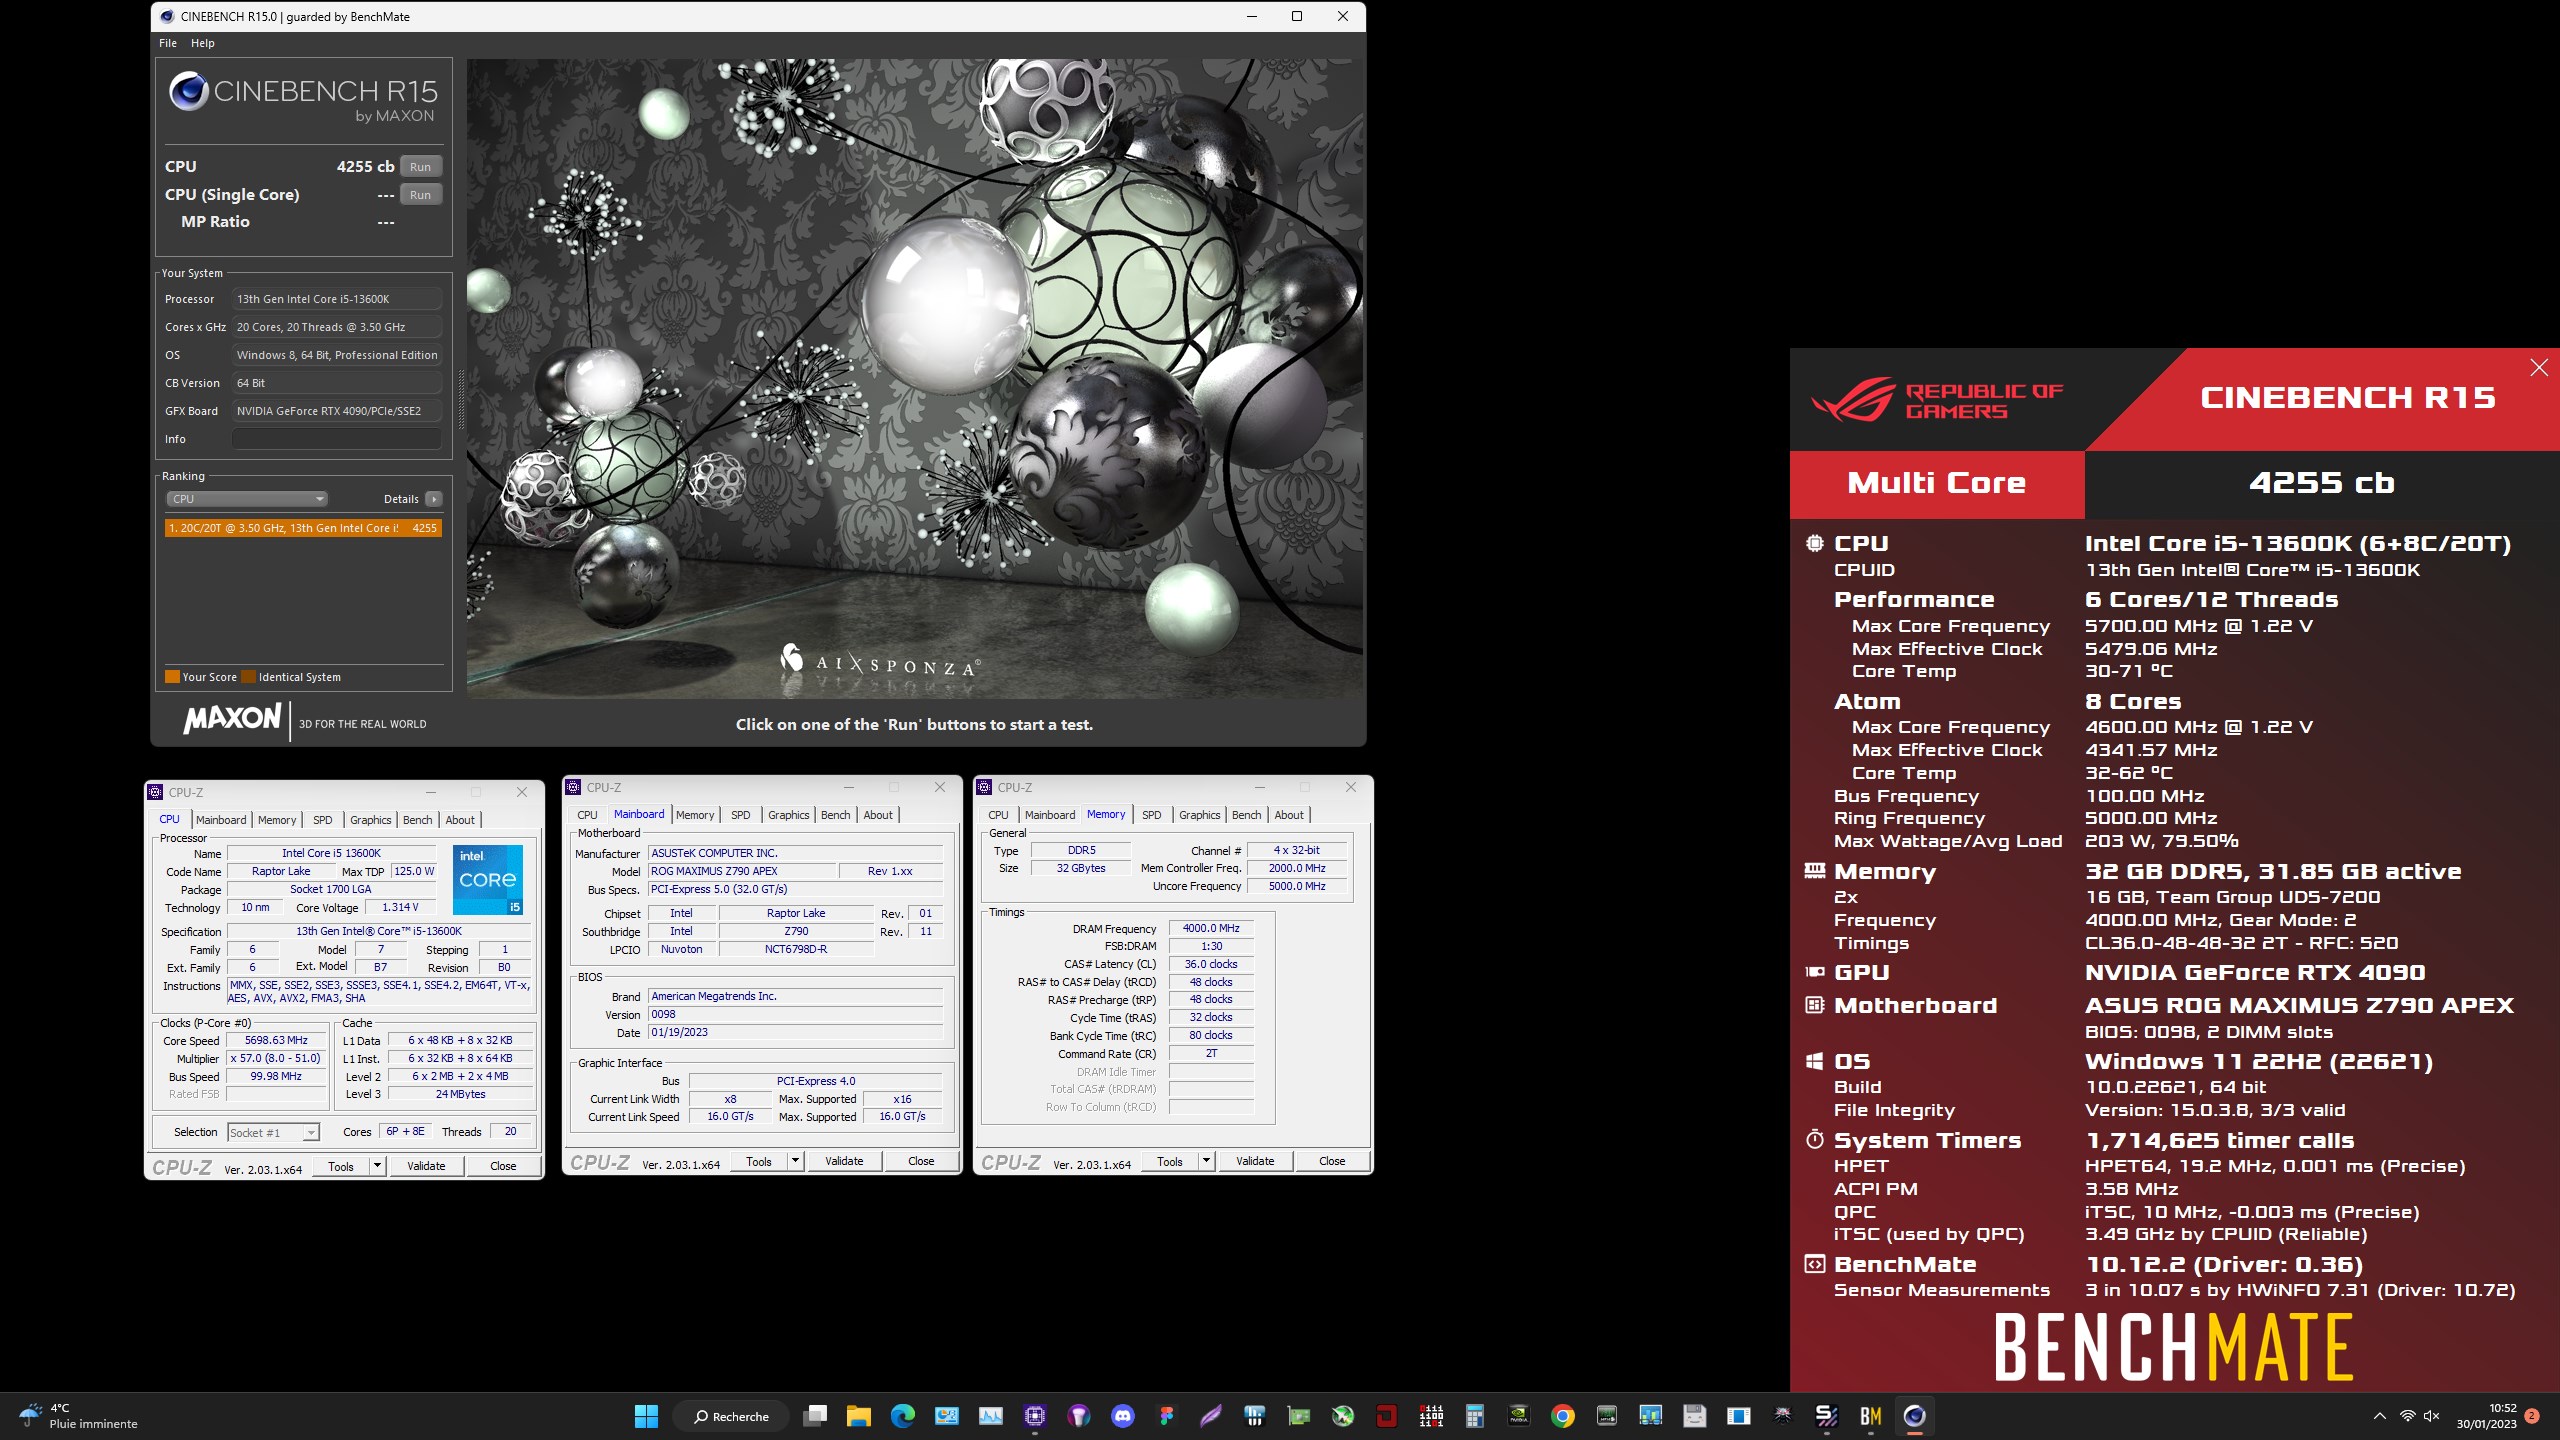Launch Google Chrome from taskbar
This screenshot has height=1440, width=2560.
(1563, 1416)
